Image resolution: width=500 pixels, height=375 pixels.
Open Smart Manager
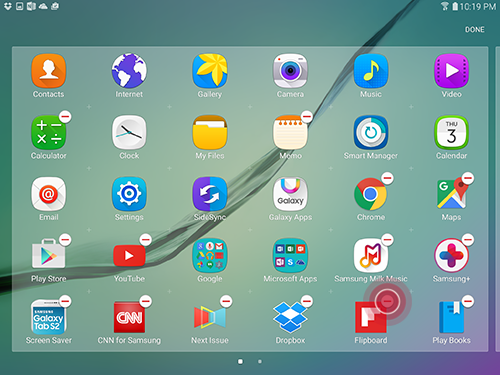click(371, 132)
